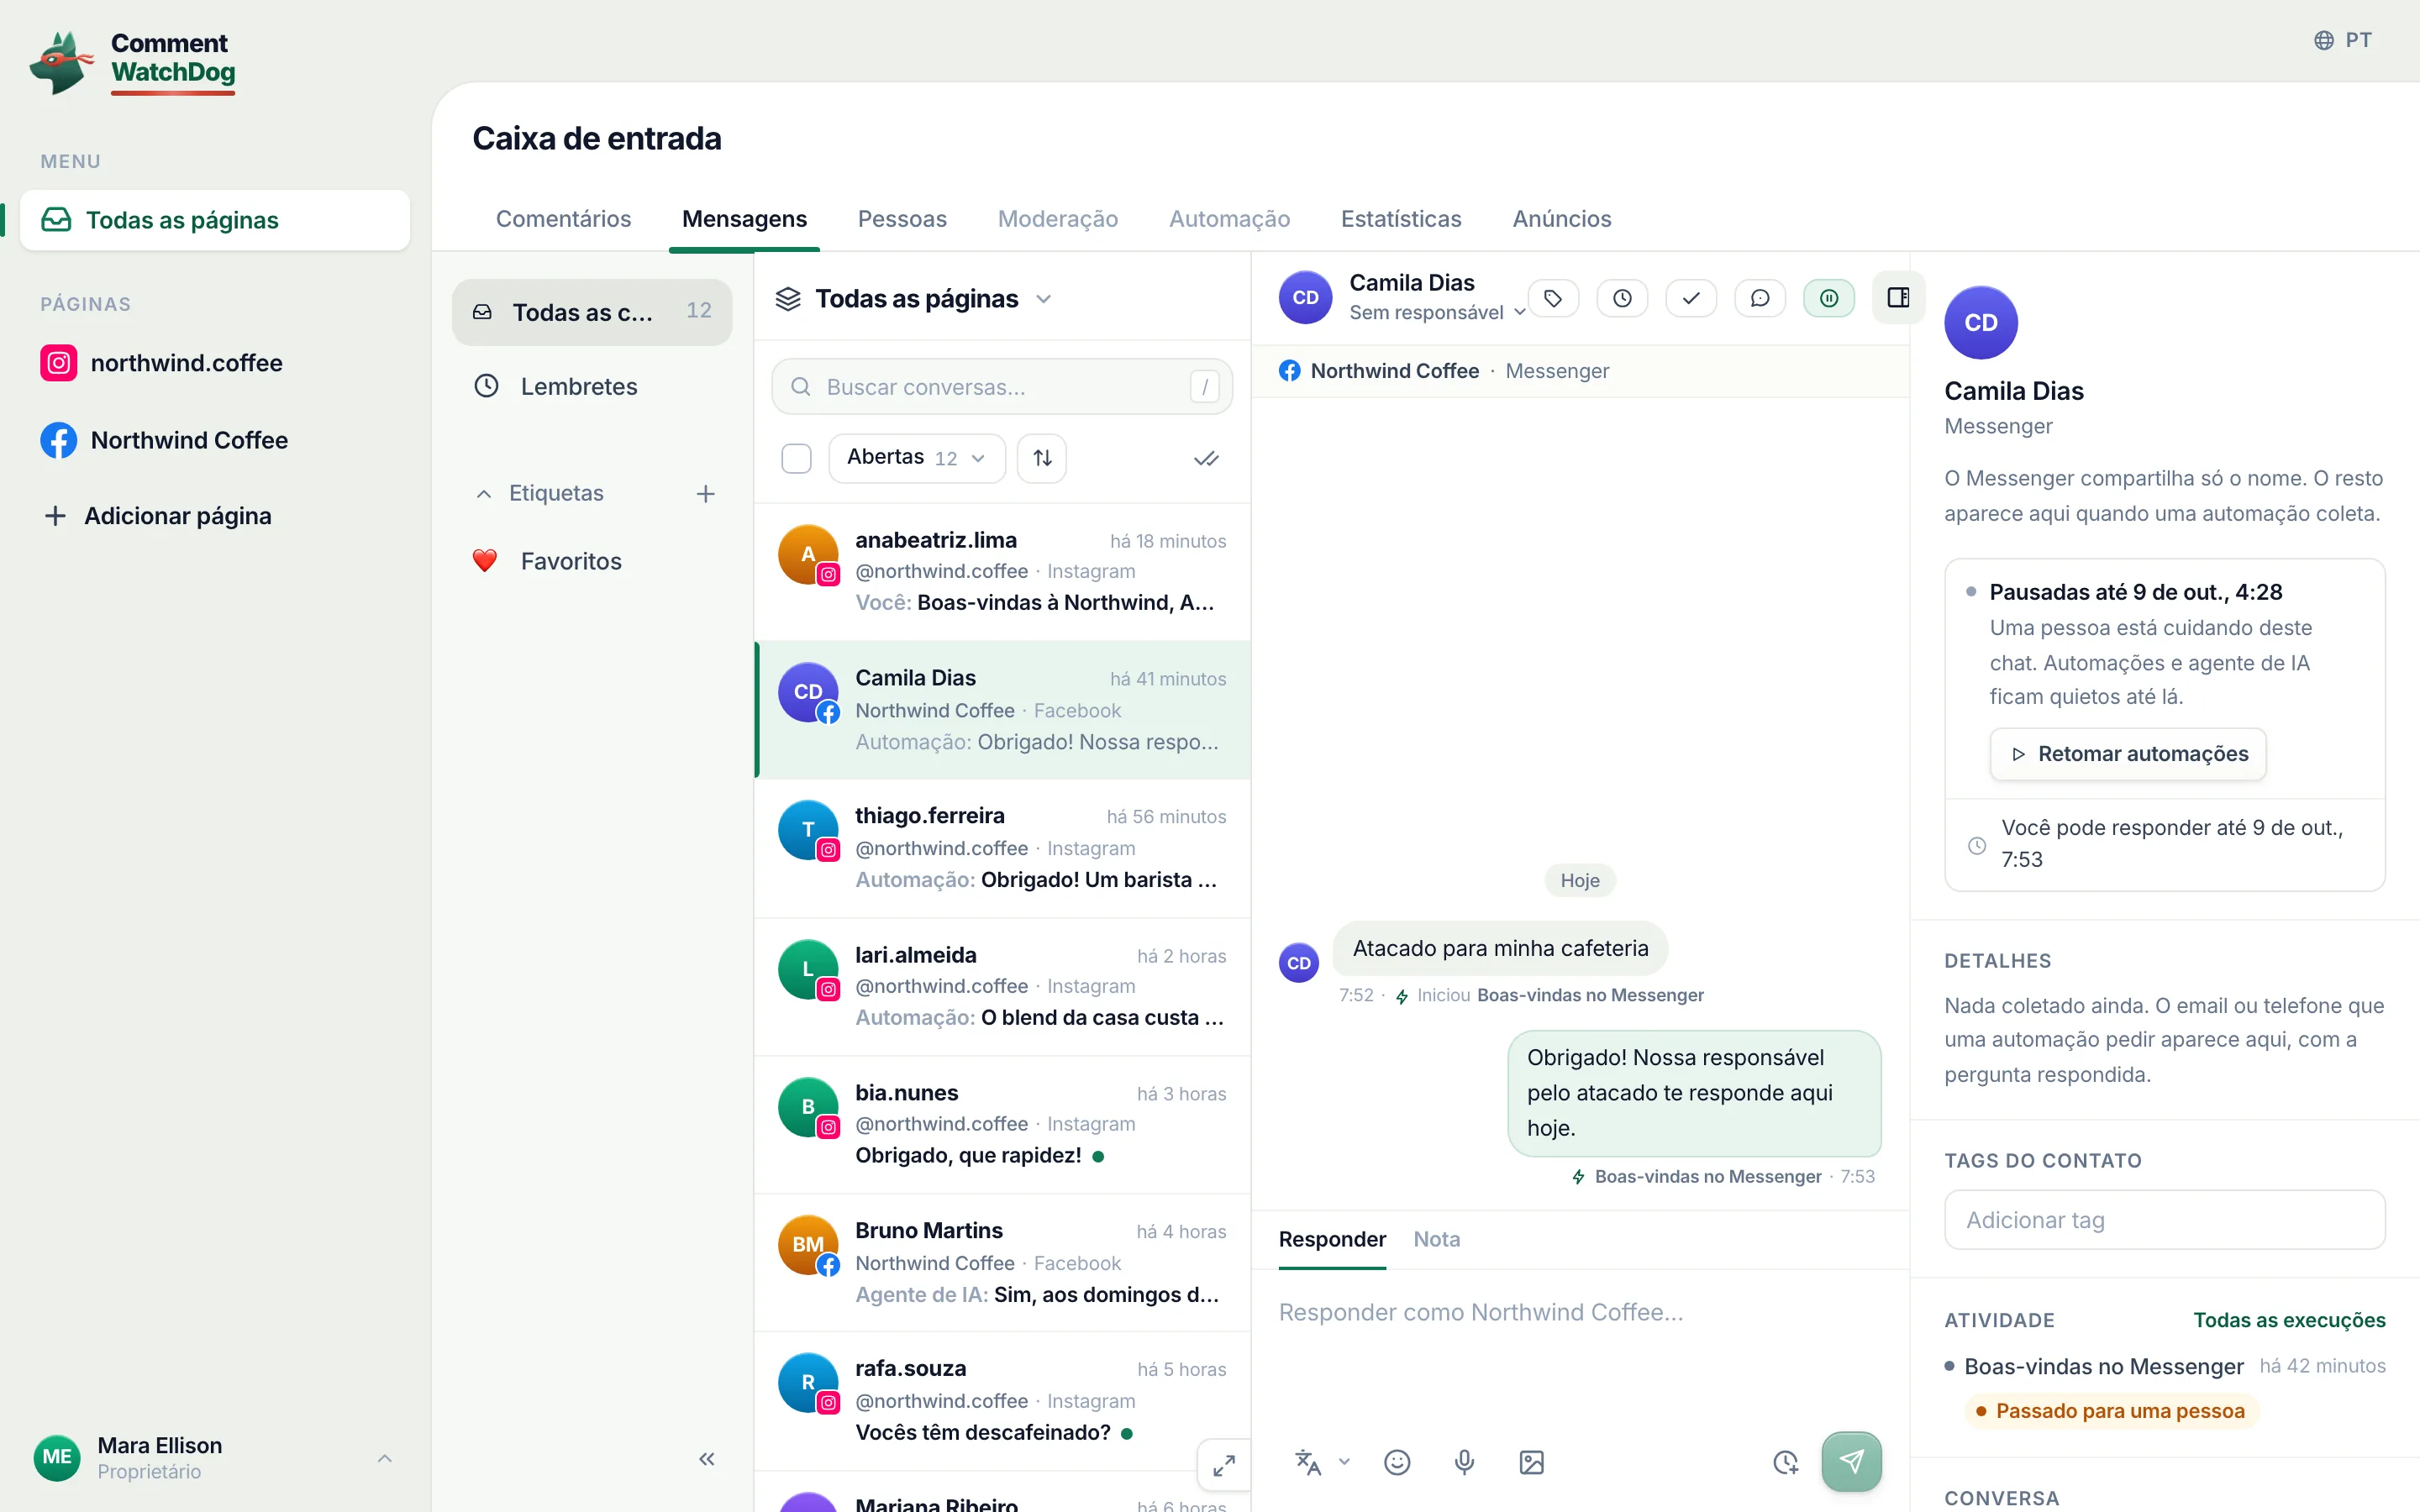Click Passado para uma pessoa status
Screen dimensions: 2420x1512
pyautogui.click(x=2111, y=1411)
